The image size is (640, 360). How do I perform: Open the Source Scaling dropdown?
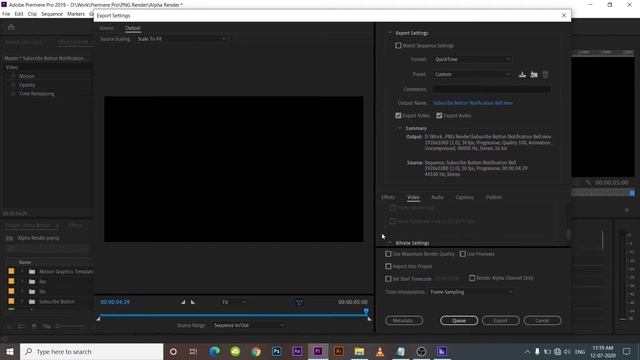pyautogui.click(x=181, y=39)
